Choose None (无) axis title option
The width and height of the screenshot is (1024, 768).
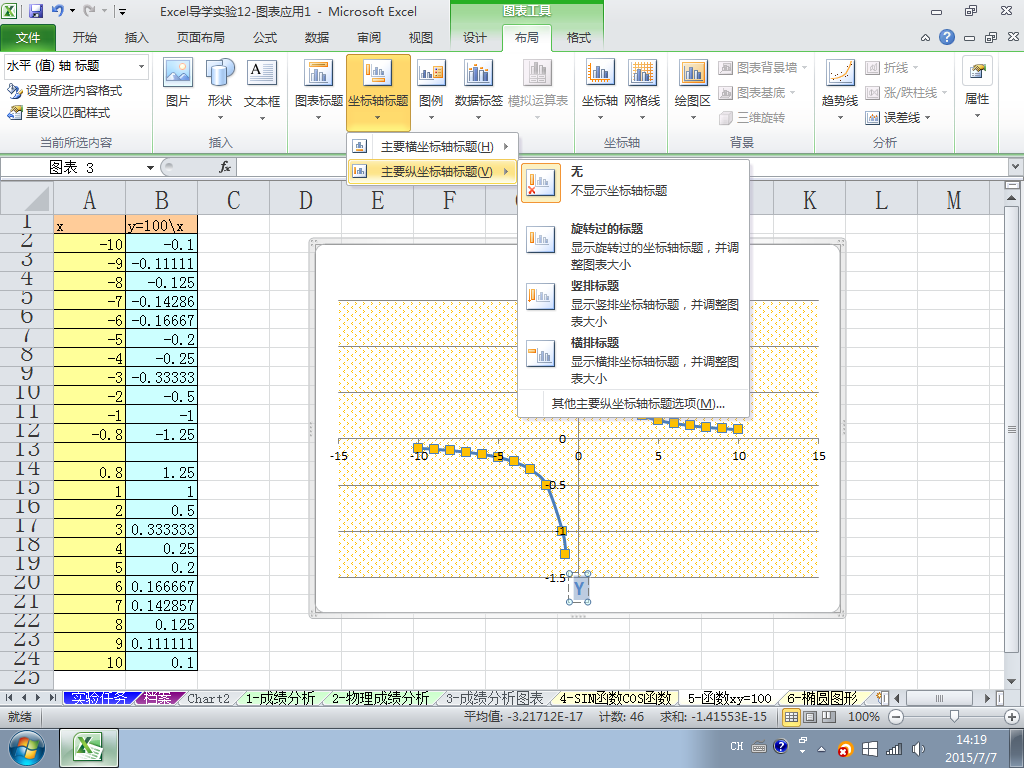click(x=633, y=182)
